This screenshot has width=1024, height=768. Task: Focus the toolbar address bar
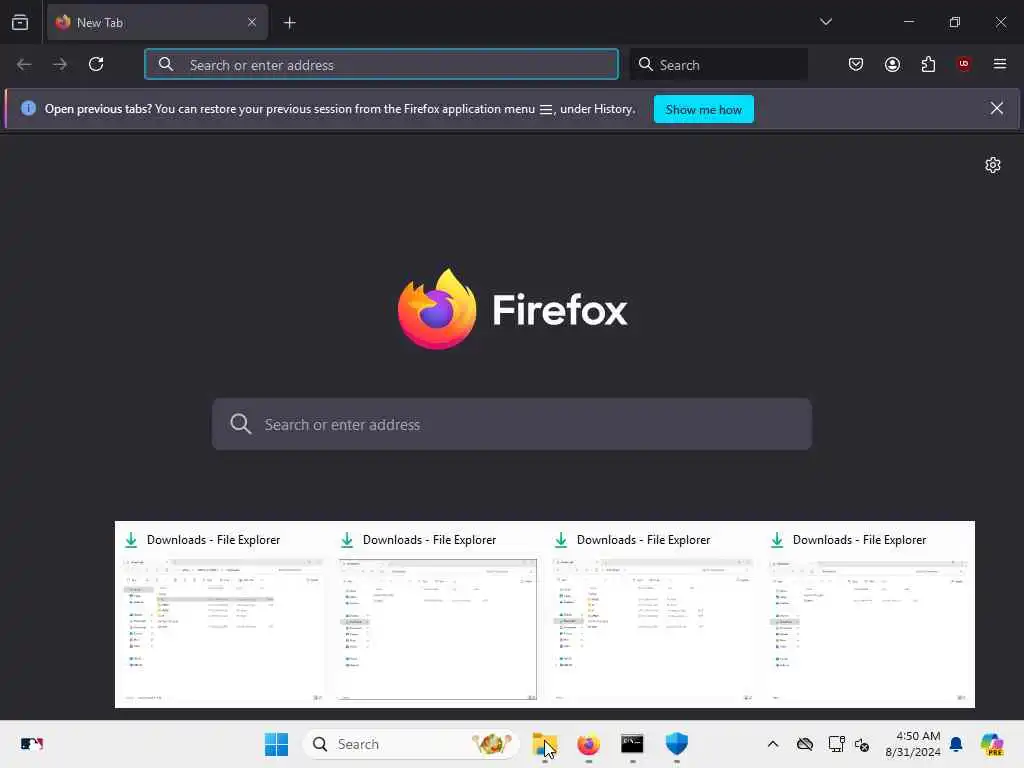[381, 64]
